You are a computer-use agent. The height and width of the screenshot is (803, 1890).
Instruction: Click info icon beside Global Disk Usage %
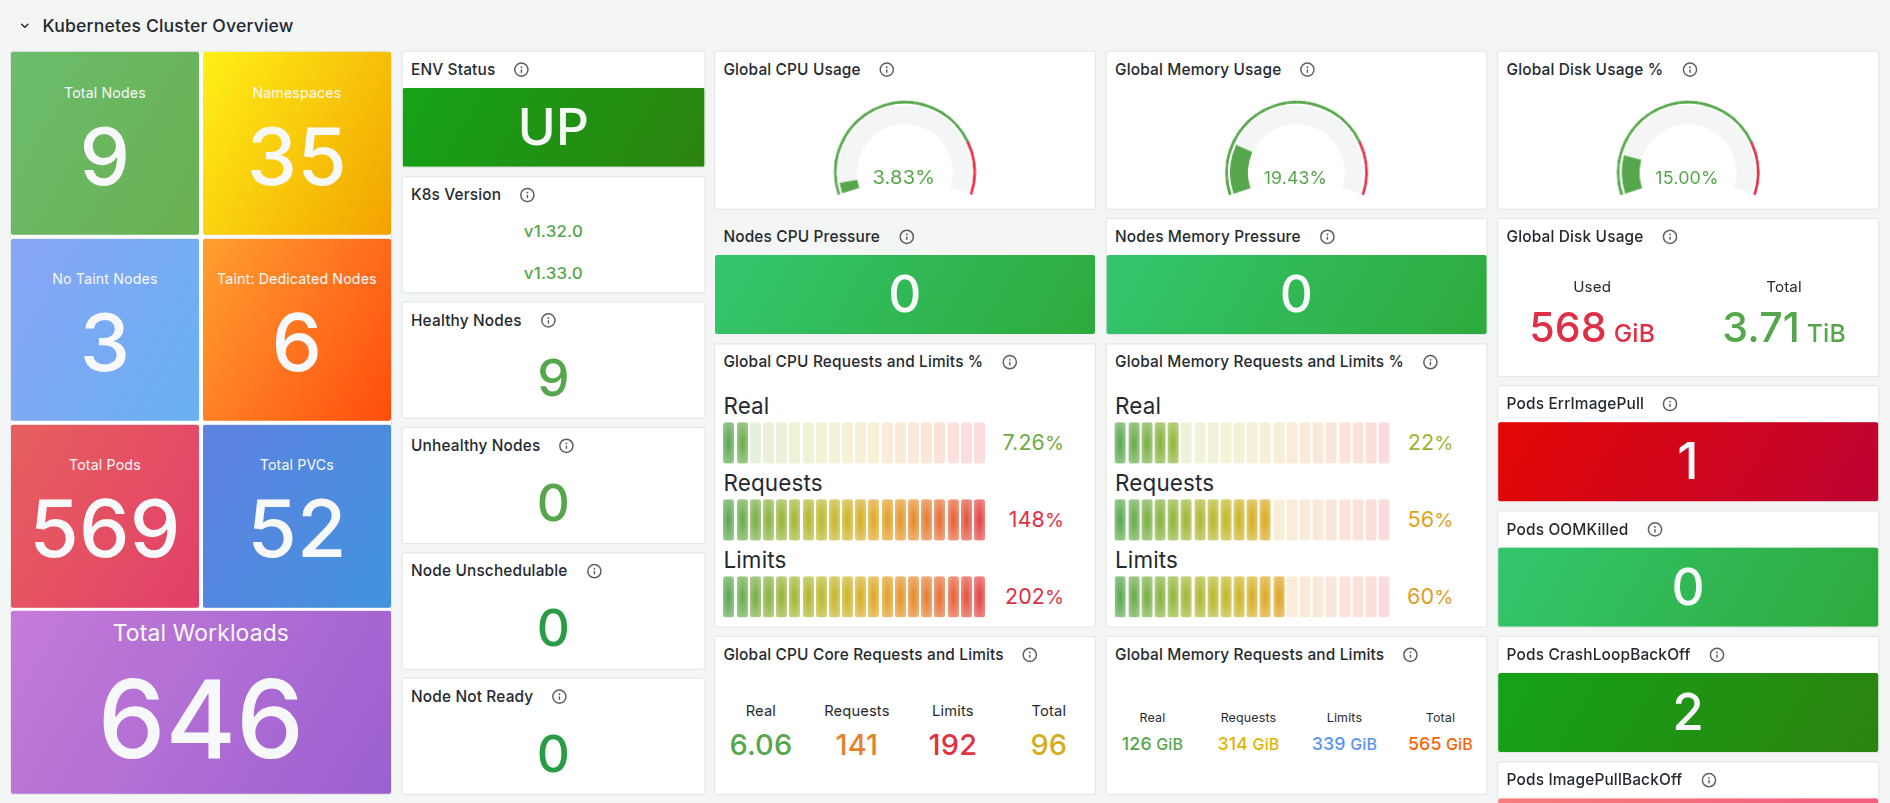click(1690, 70)
